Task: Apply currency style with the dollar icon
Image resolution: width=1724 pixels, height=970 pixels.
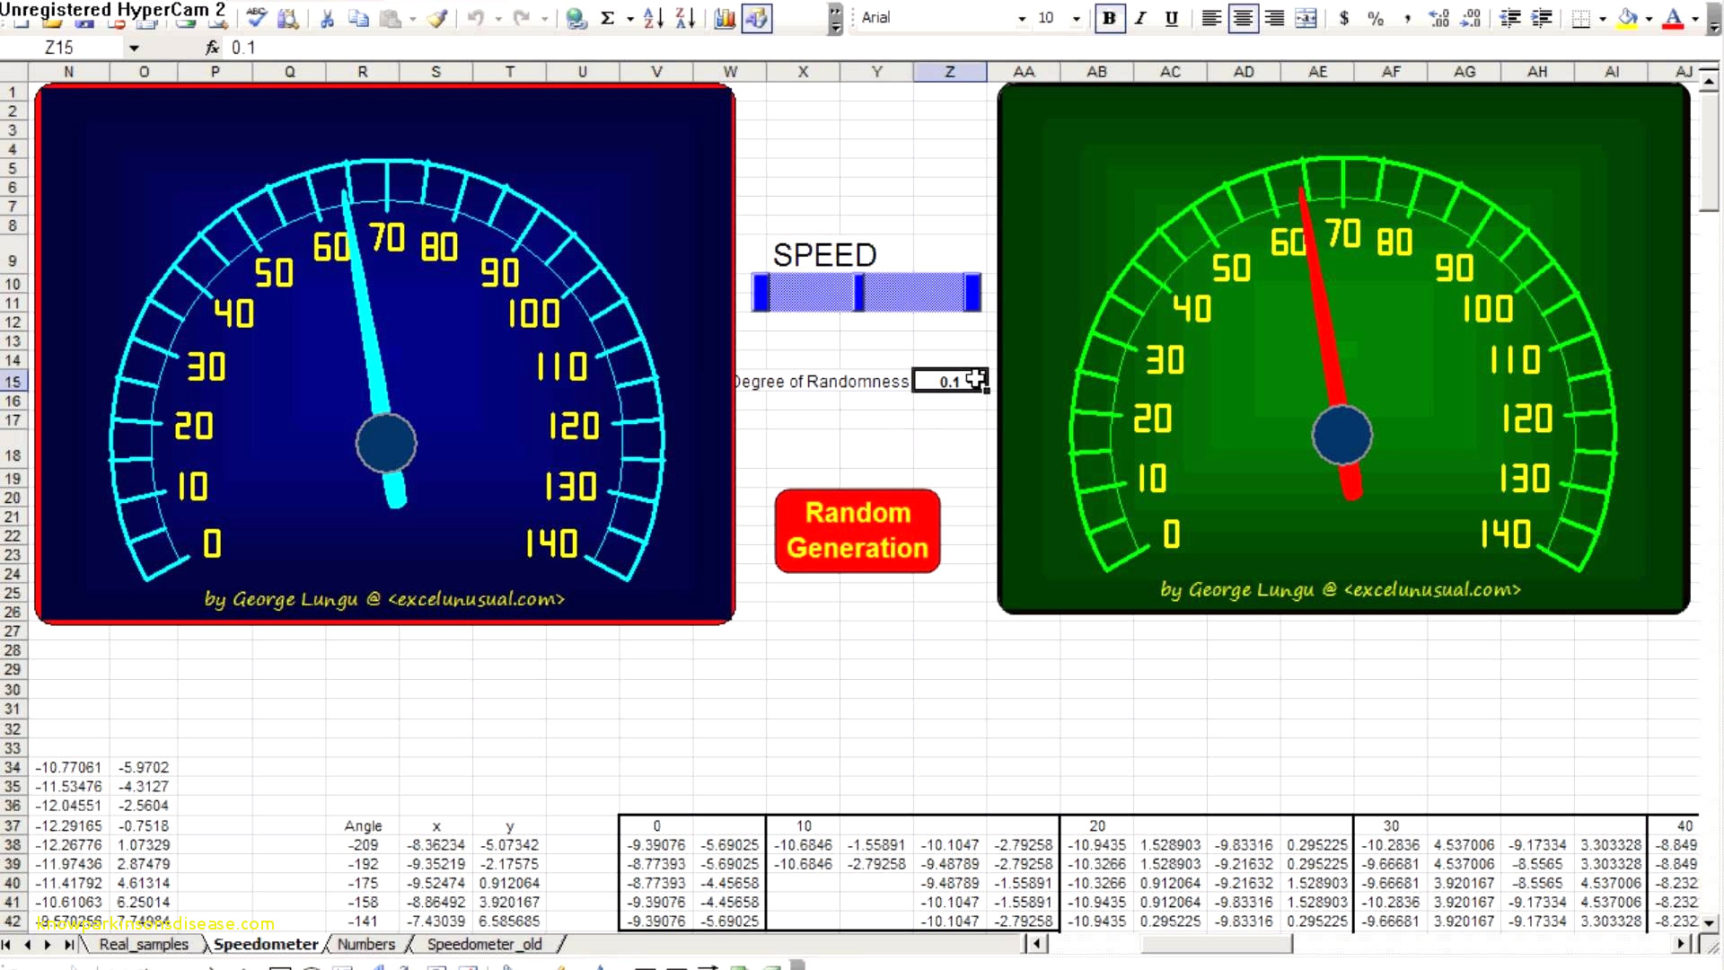Action: coord(1344,17)
